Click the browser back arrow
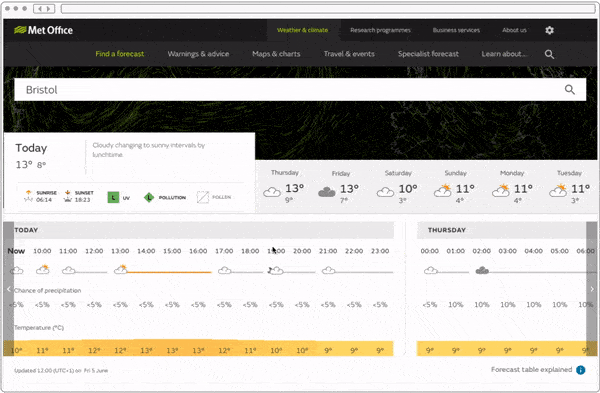The image size is (600, 393). tap(40, 8)
